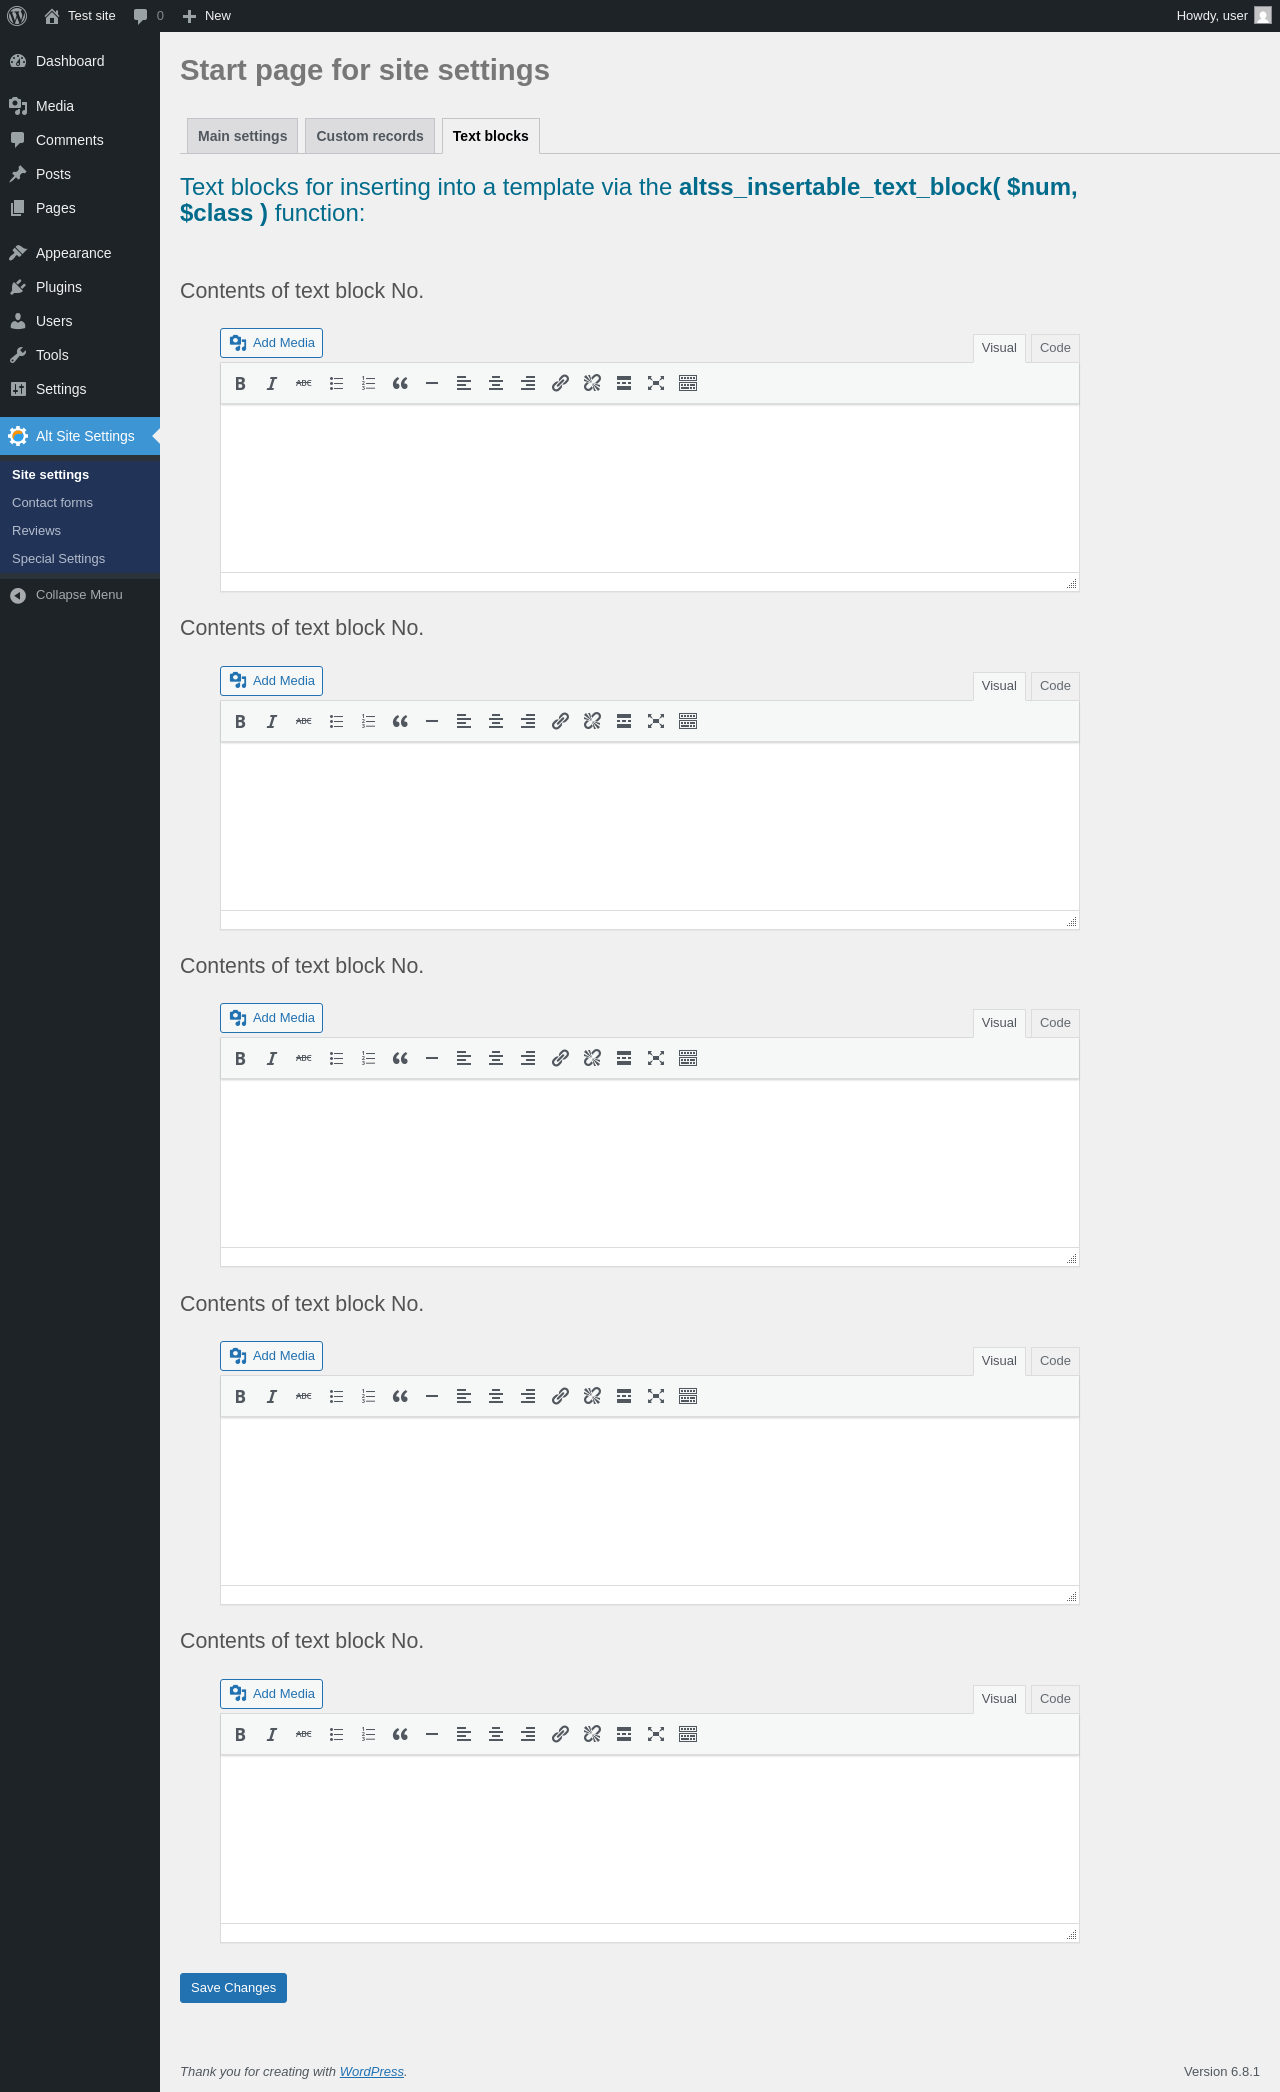The width and height of the screenshot is (1280, 2092).
Task: Click Toolbar Toggle icon in second editor
Action: click(x=688, y=721)
